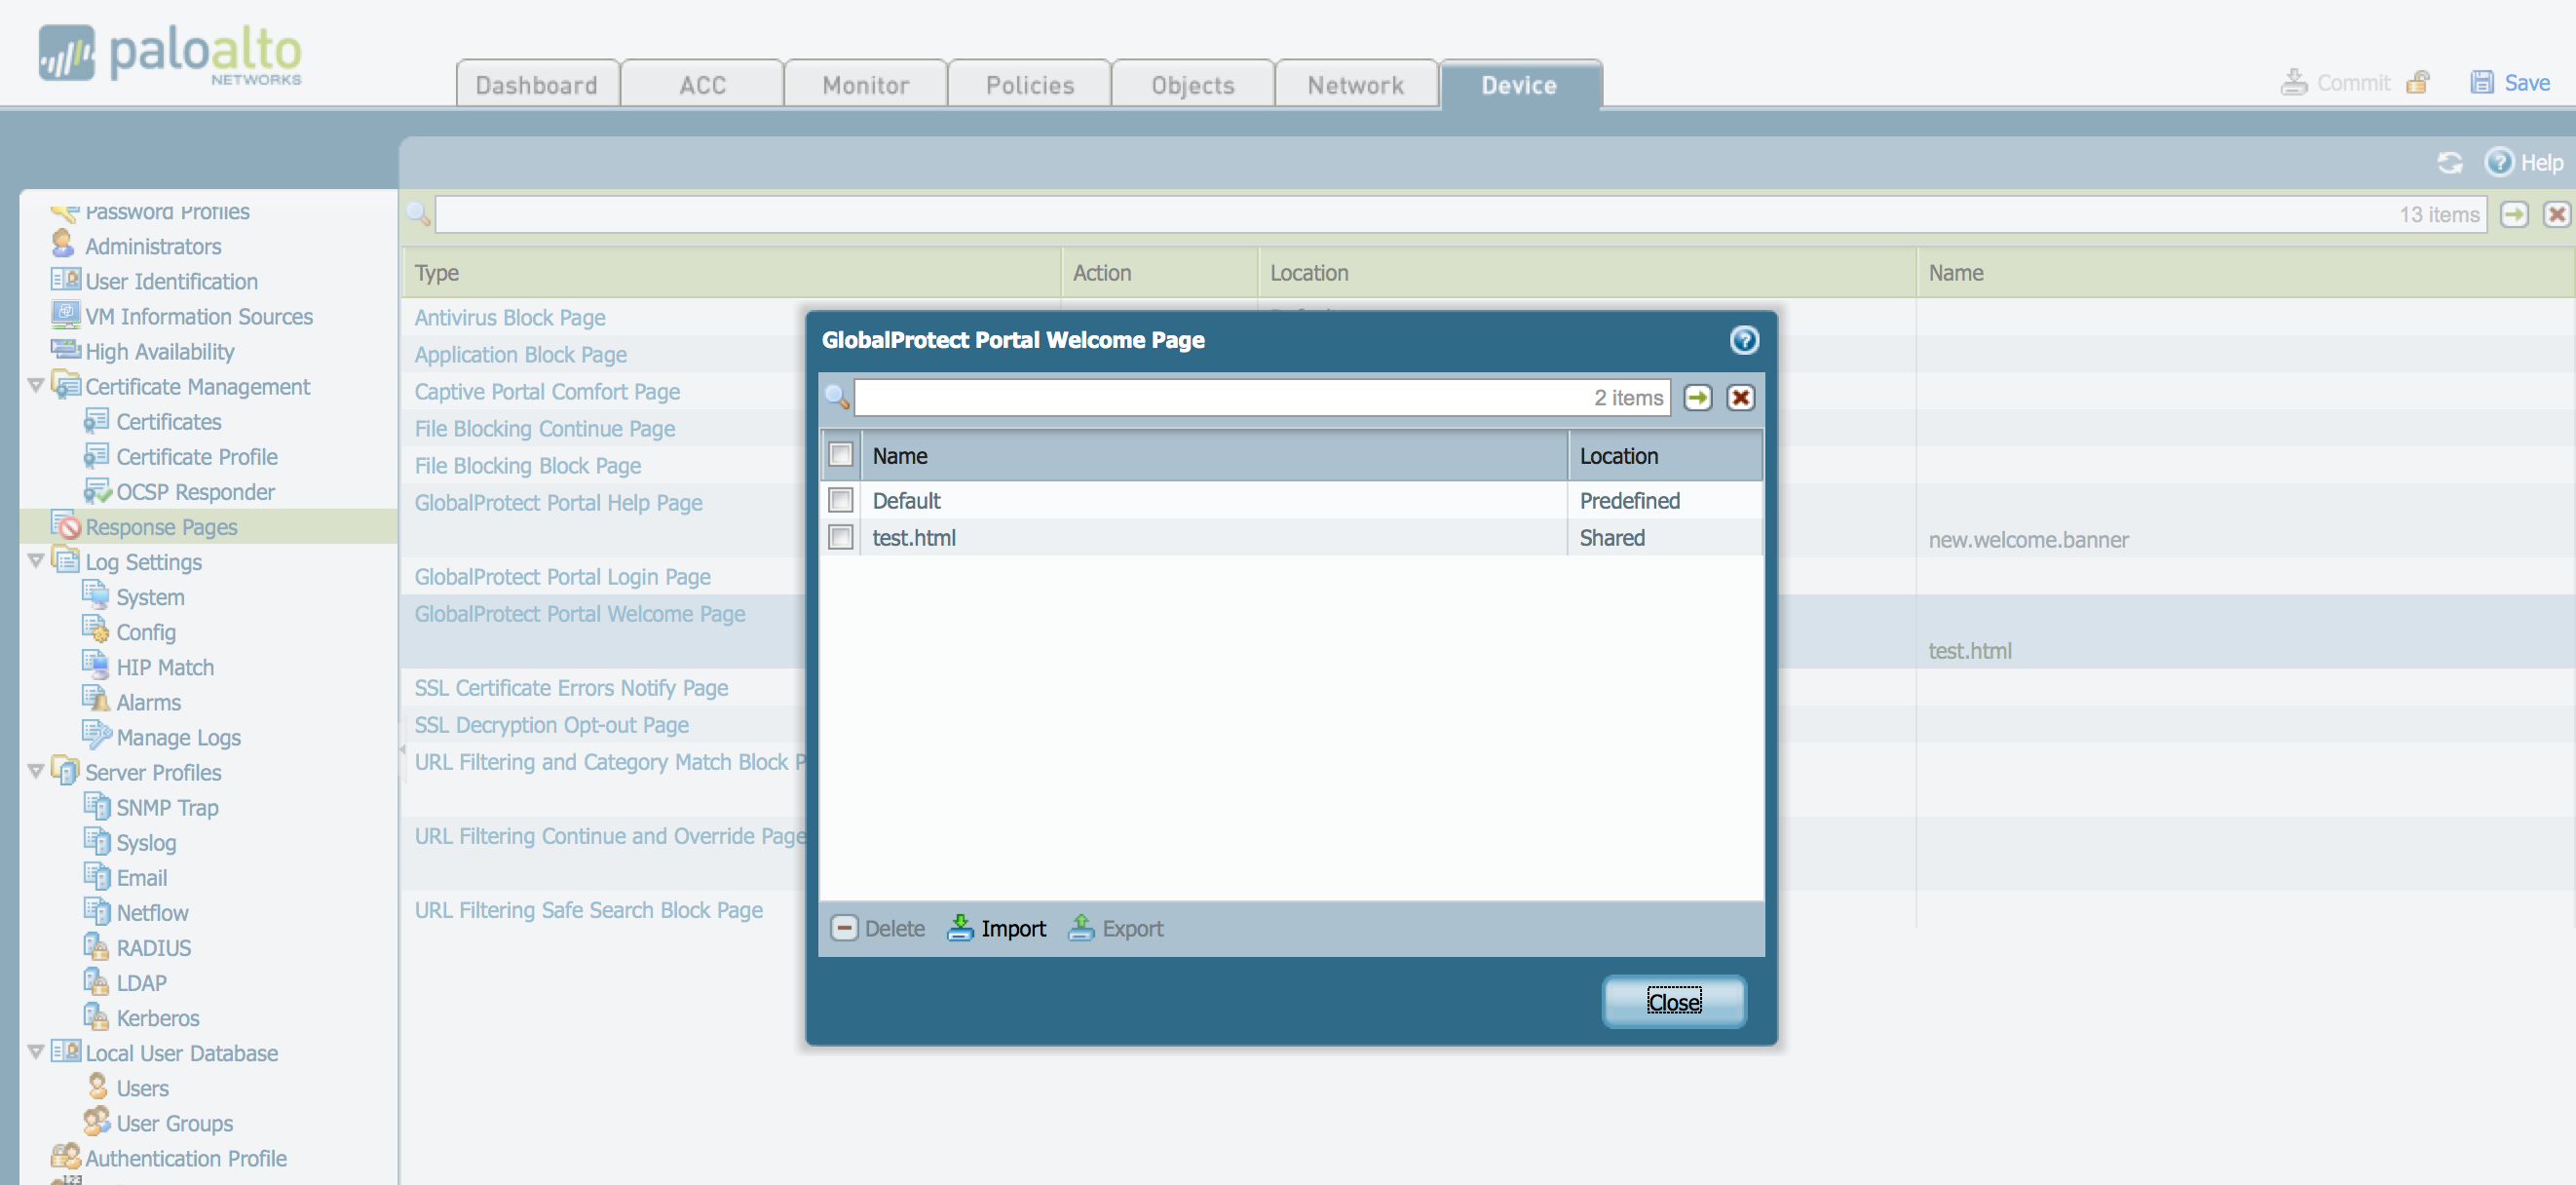Click the Administrators icon in sidebar
Screen dimensions: 2576x1185
[x=63, y=245]
